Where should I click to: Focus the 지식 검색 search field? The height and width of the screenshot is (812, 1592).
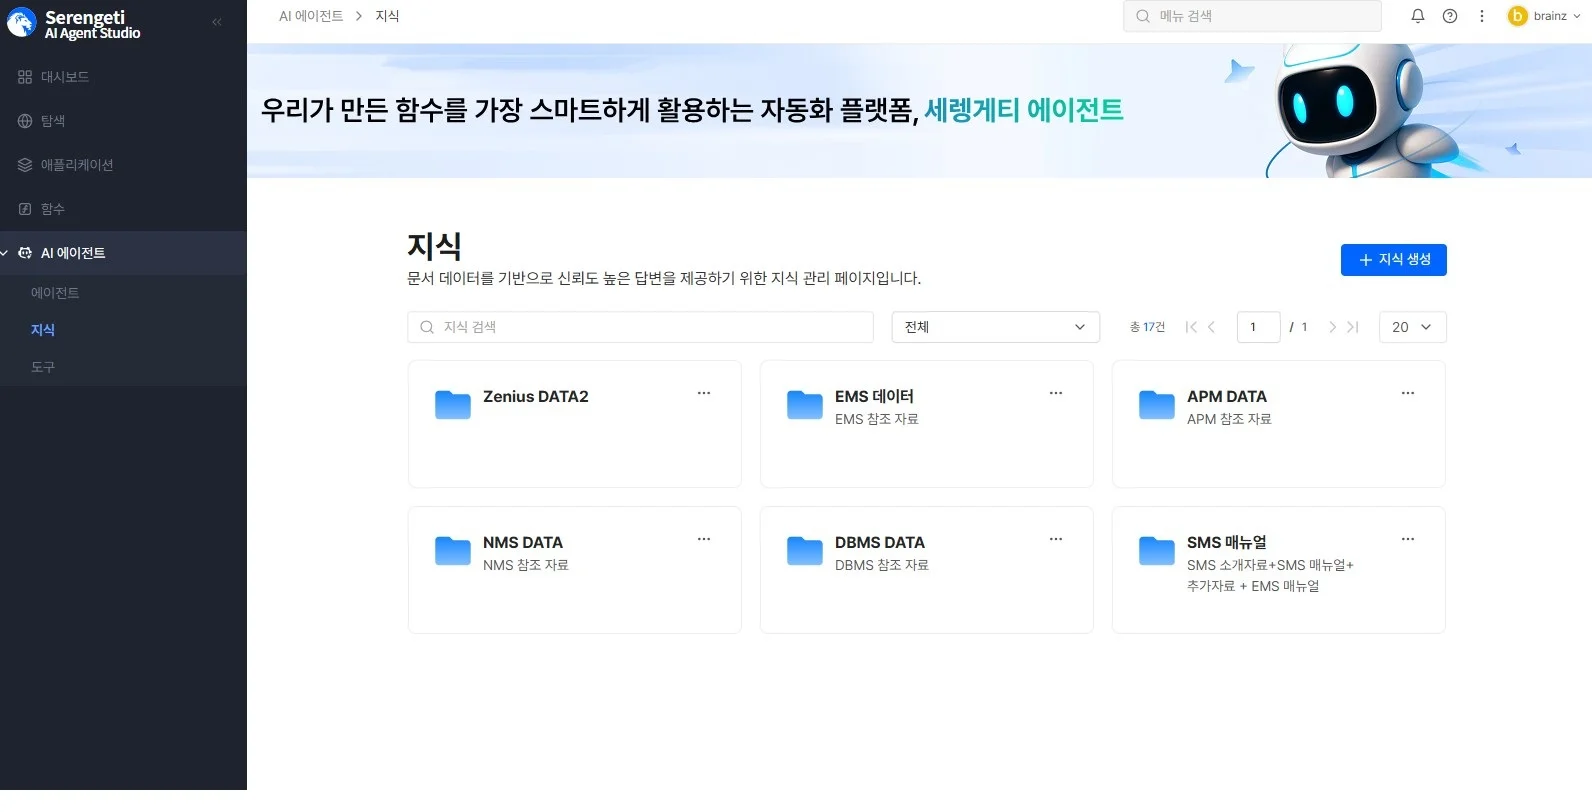pos(640,327)
